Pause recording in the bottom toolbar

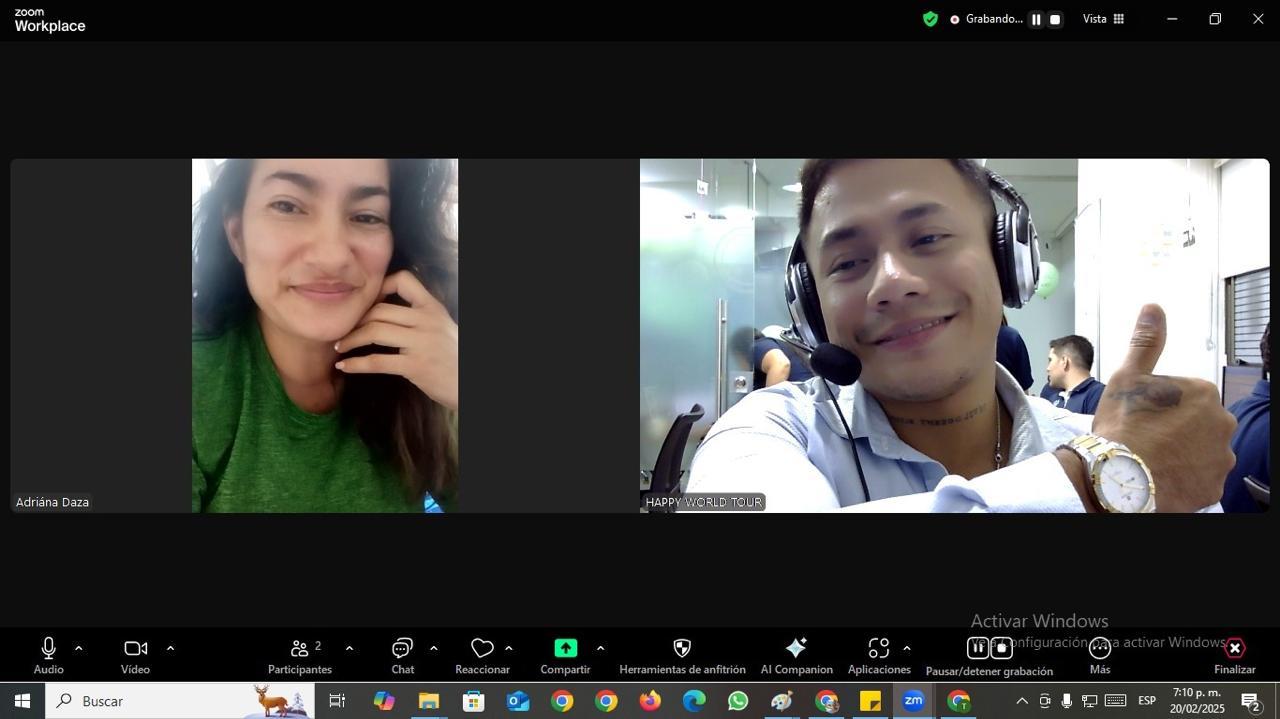[979, 648]
